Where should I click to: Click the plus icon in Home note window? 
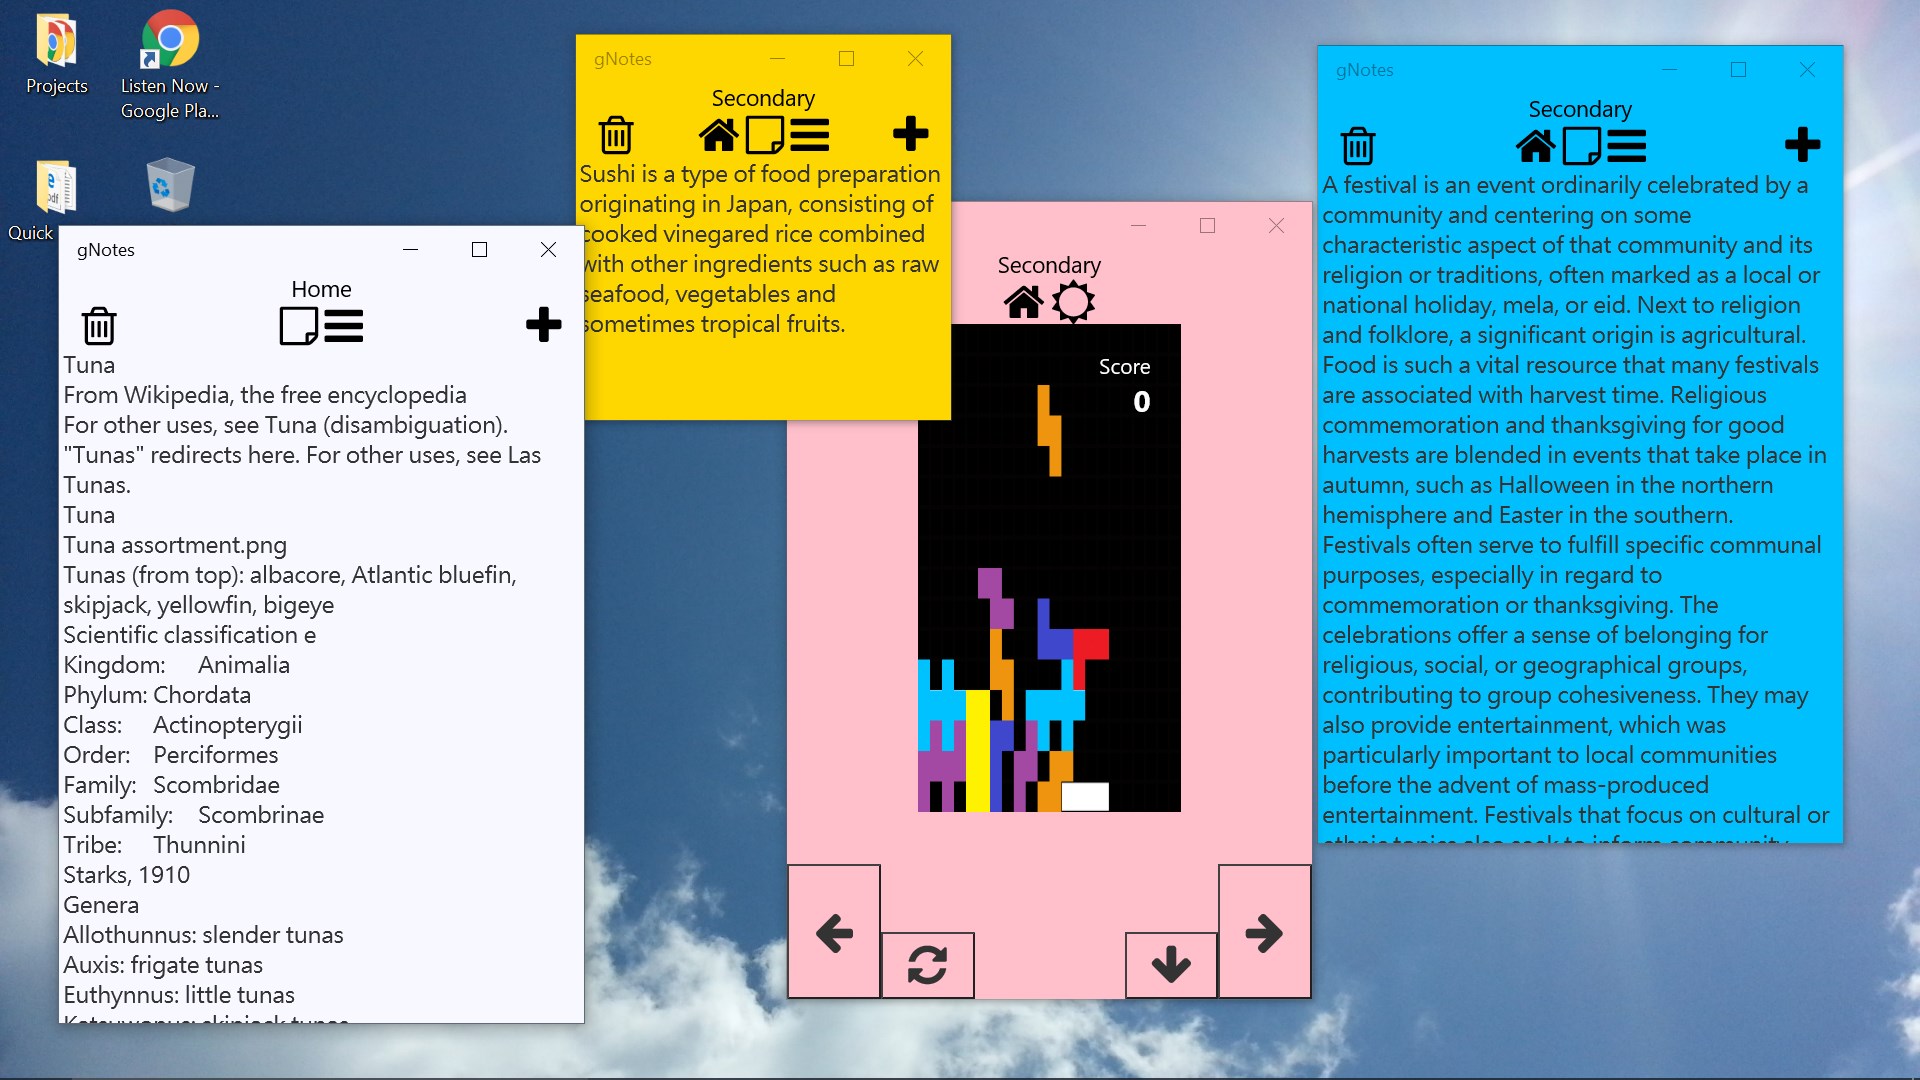pyautogui.click(x=543, y=324)
